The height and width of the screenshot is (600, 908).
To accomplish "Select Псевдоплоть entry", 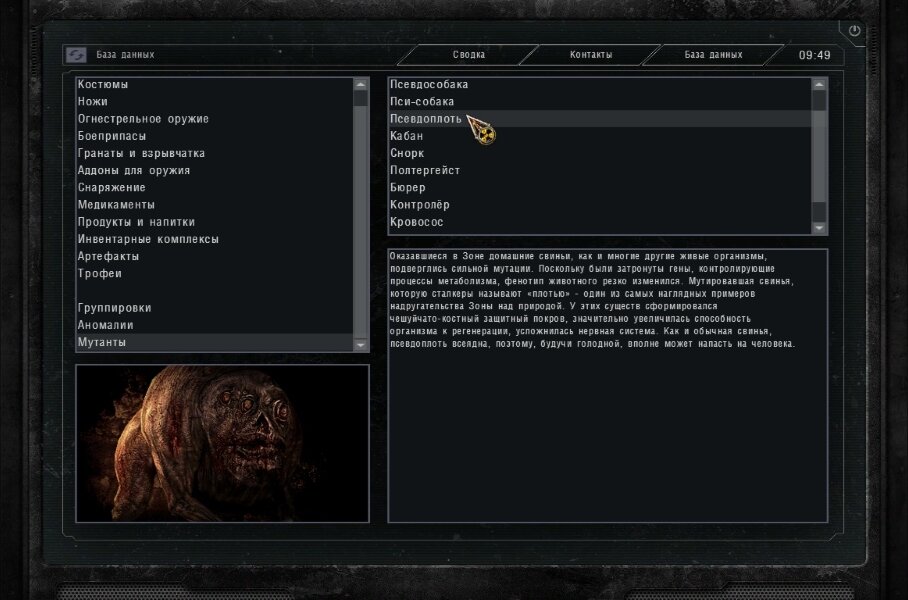I will point(600,119).
